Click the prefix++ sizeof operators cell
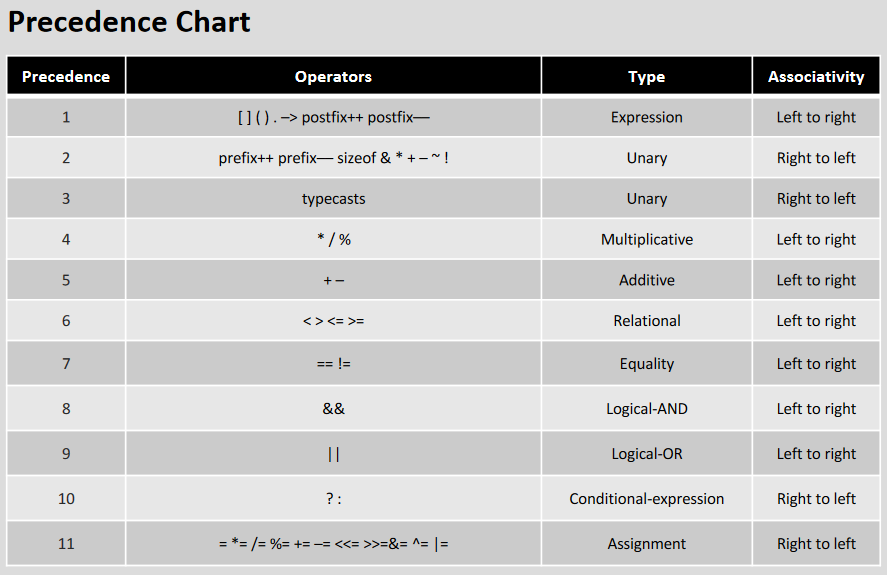This screenshot has height=575, width=887. (333, 158)
